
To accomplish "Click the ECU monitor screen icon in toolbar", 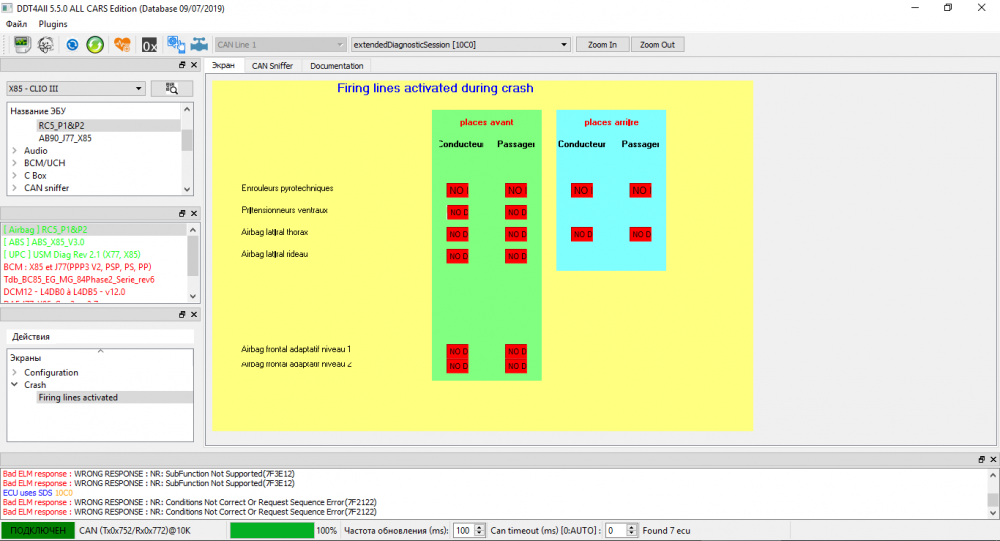I will coord(22,45).
